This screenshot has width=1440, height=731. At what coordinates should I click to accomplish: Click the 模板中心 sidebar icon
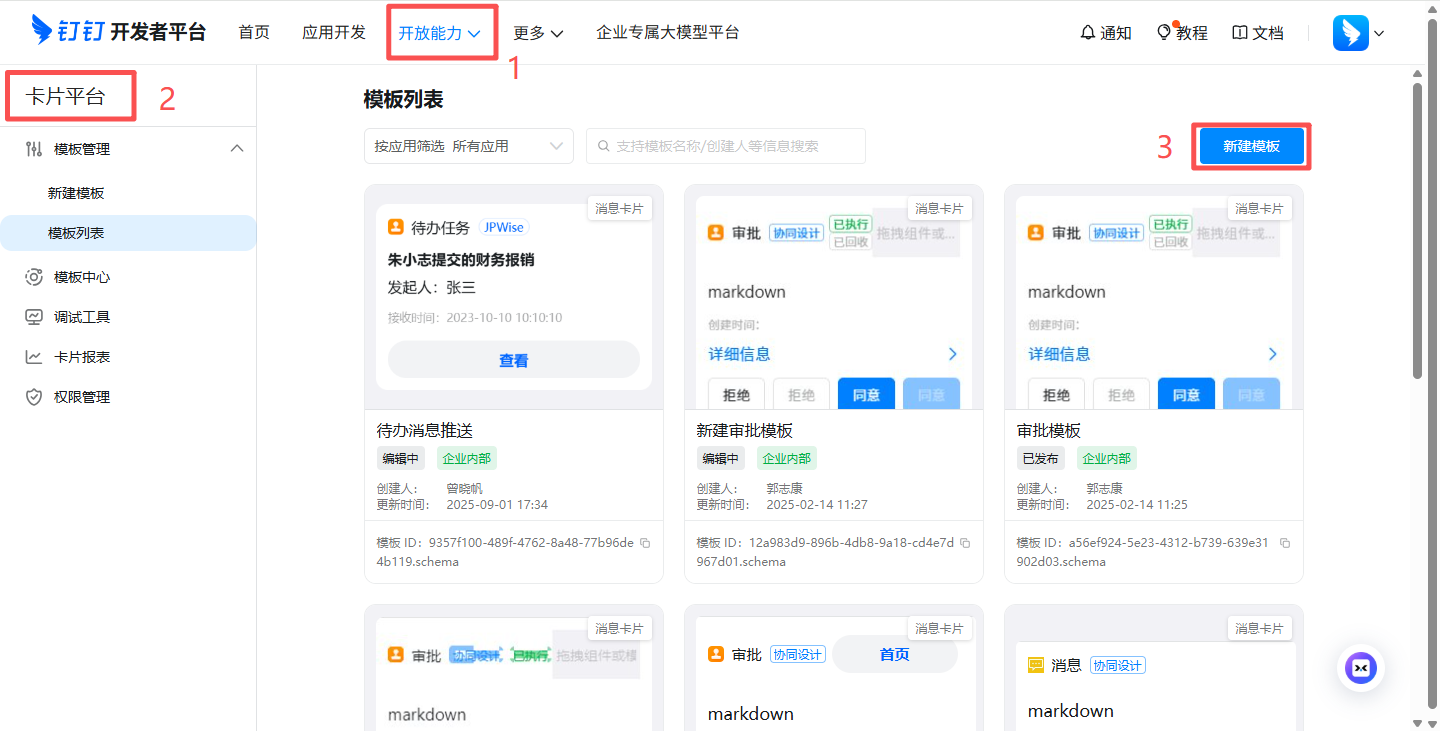34,277
